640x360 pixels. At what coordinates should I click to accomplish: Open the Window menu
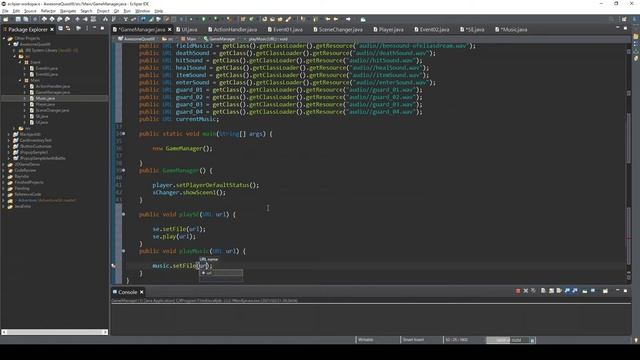(x=142, y=11)
